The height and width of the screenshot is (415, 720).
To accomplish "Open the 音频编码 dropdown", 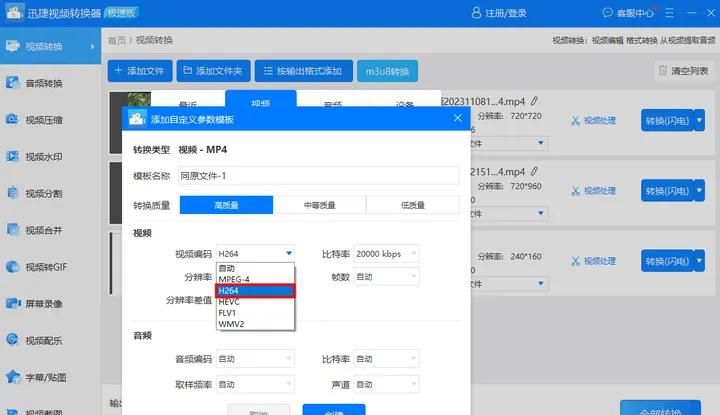I will click(255, 359).
